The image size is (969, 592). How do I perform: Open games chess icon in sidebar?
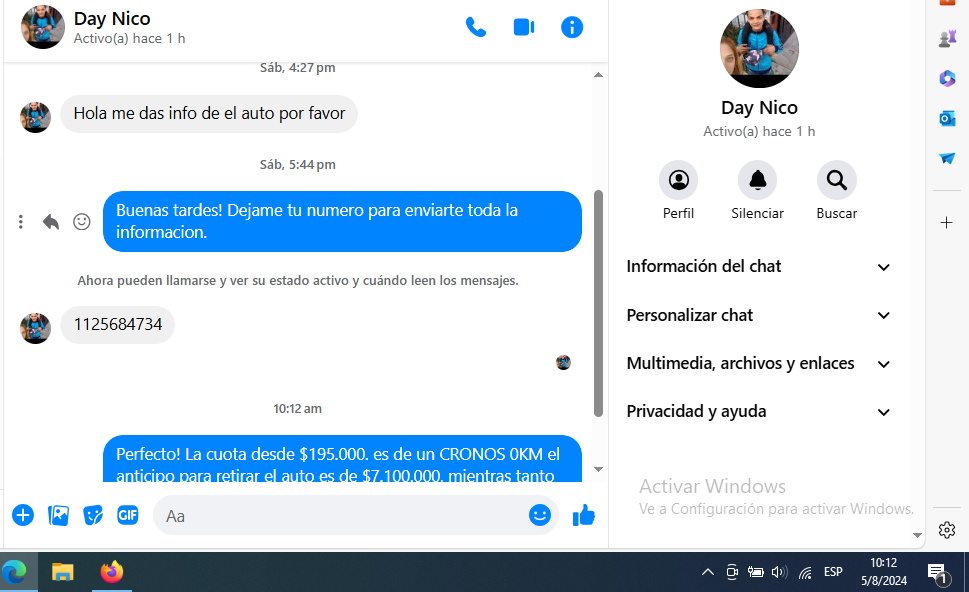(947, 39)
